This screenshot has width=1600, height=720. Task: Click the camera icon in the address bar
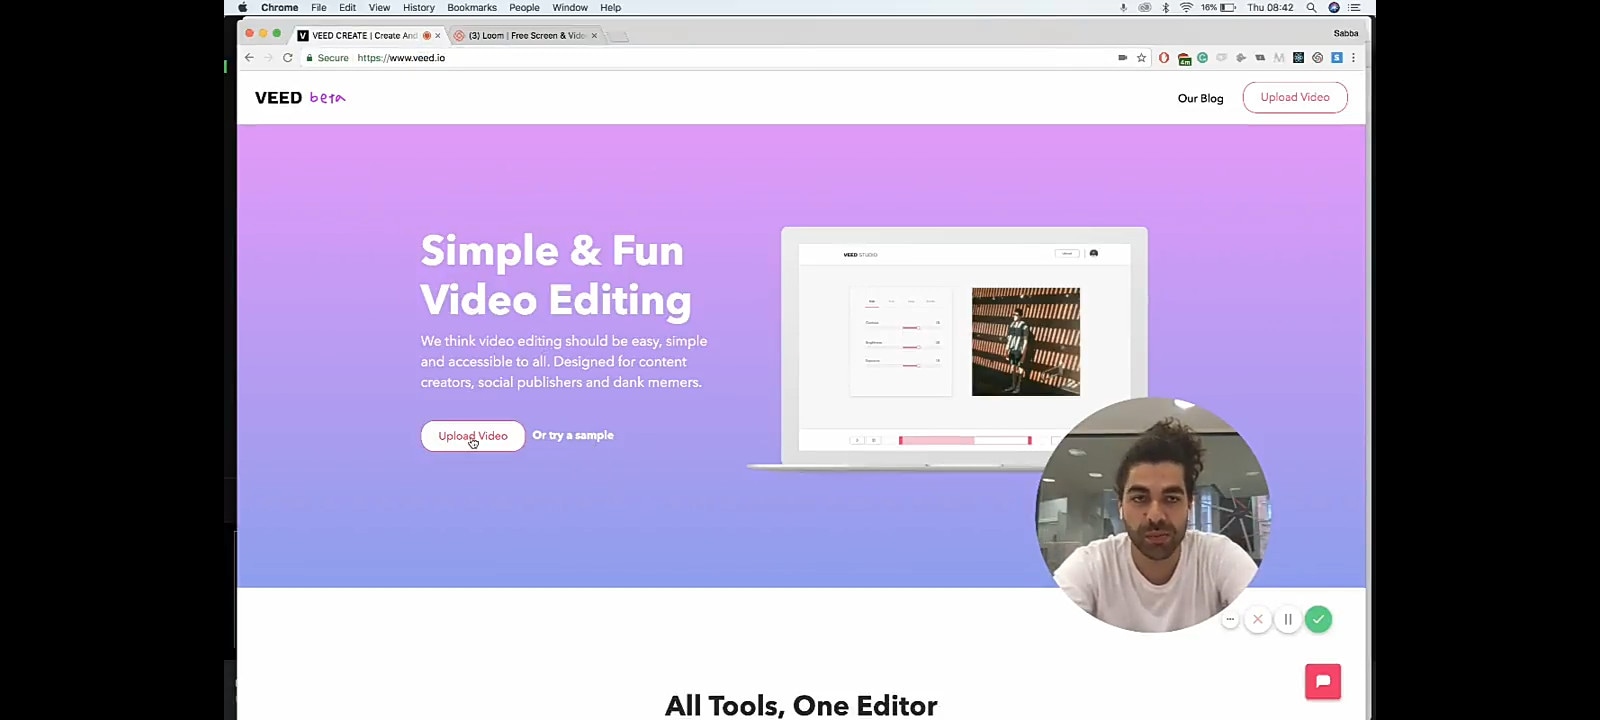click(x=1123, y=58)
